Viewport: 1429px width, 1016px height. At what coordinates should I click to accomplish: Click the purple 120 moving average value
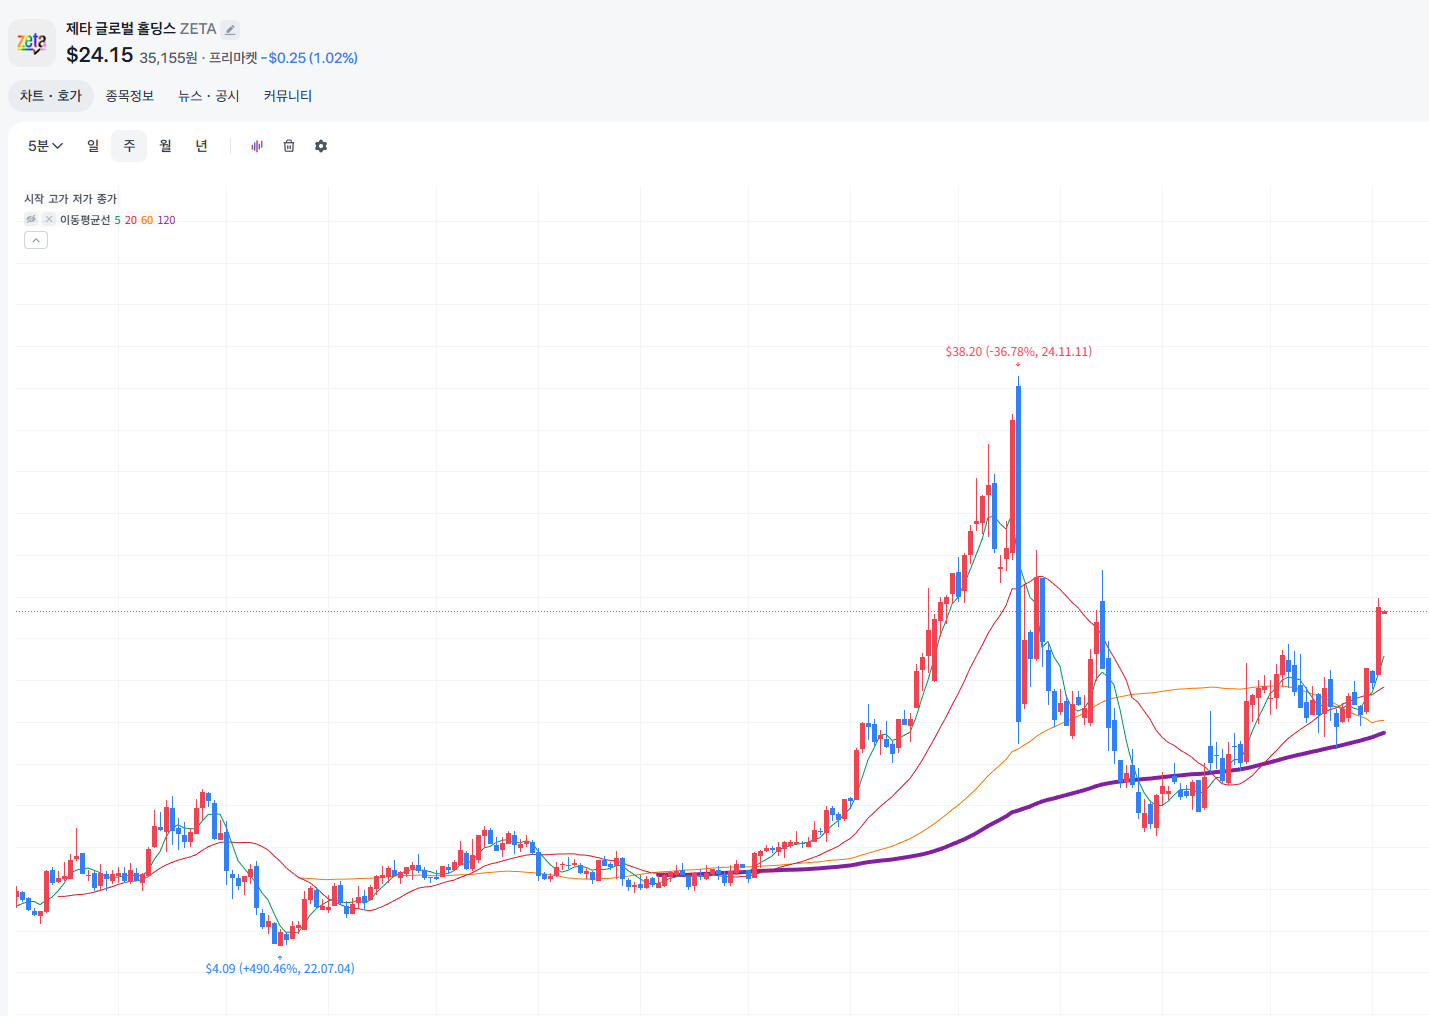point(166,220)
